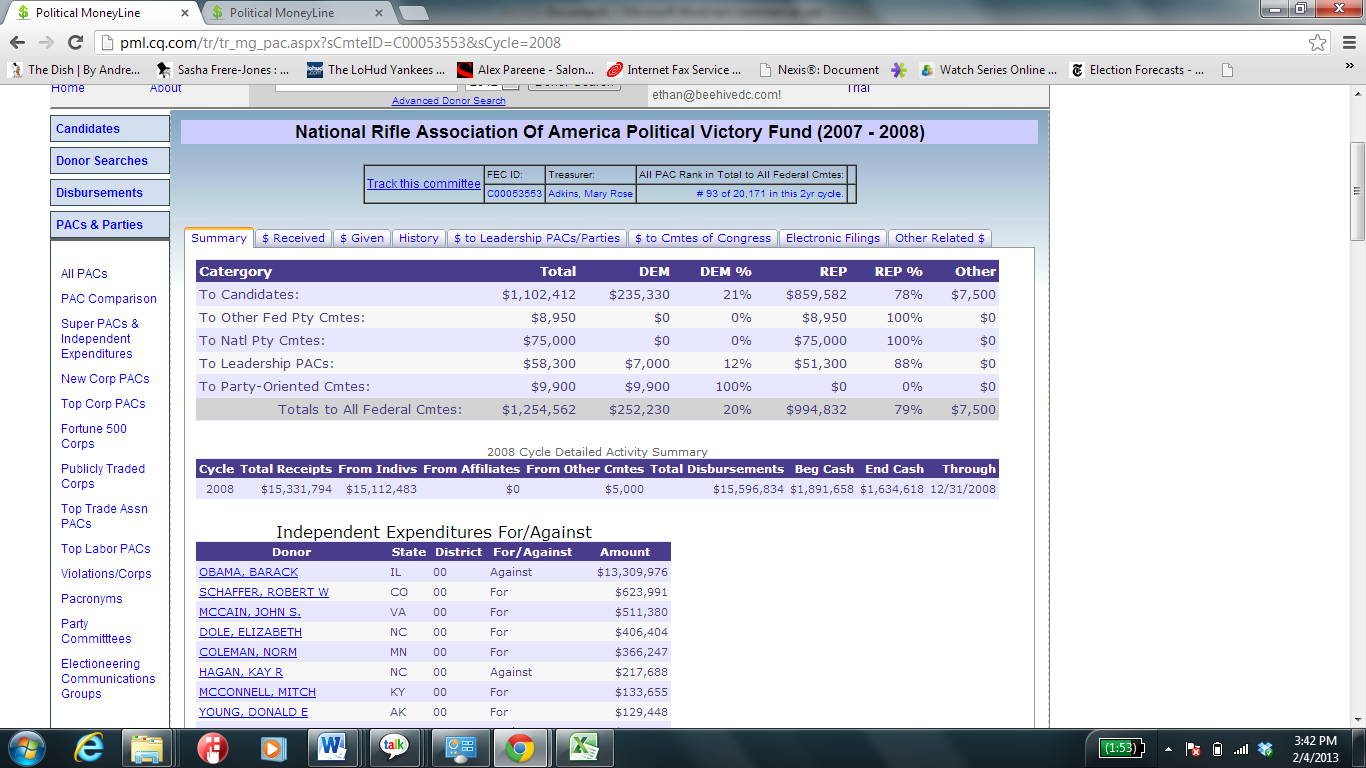Open Windows Explorer folder in taskbar
Image resolution: width=1366 pixels, height=768 pixels.
(x=147, y=748)
